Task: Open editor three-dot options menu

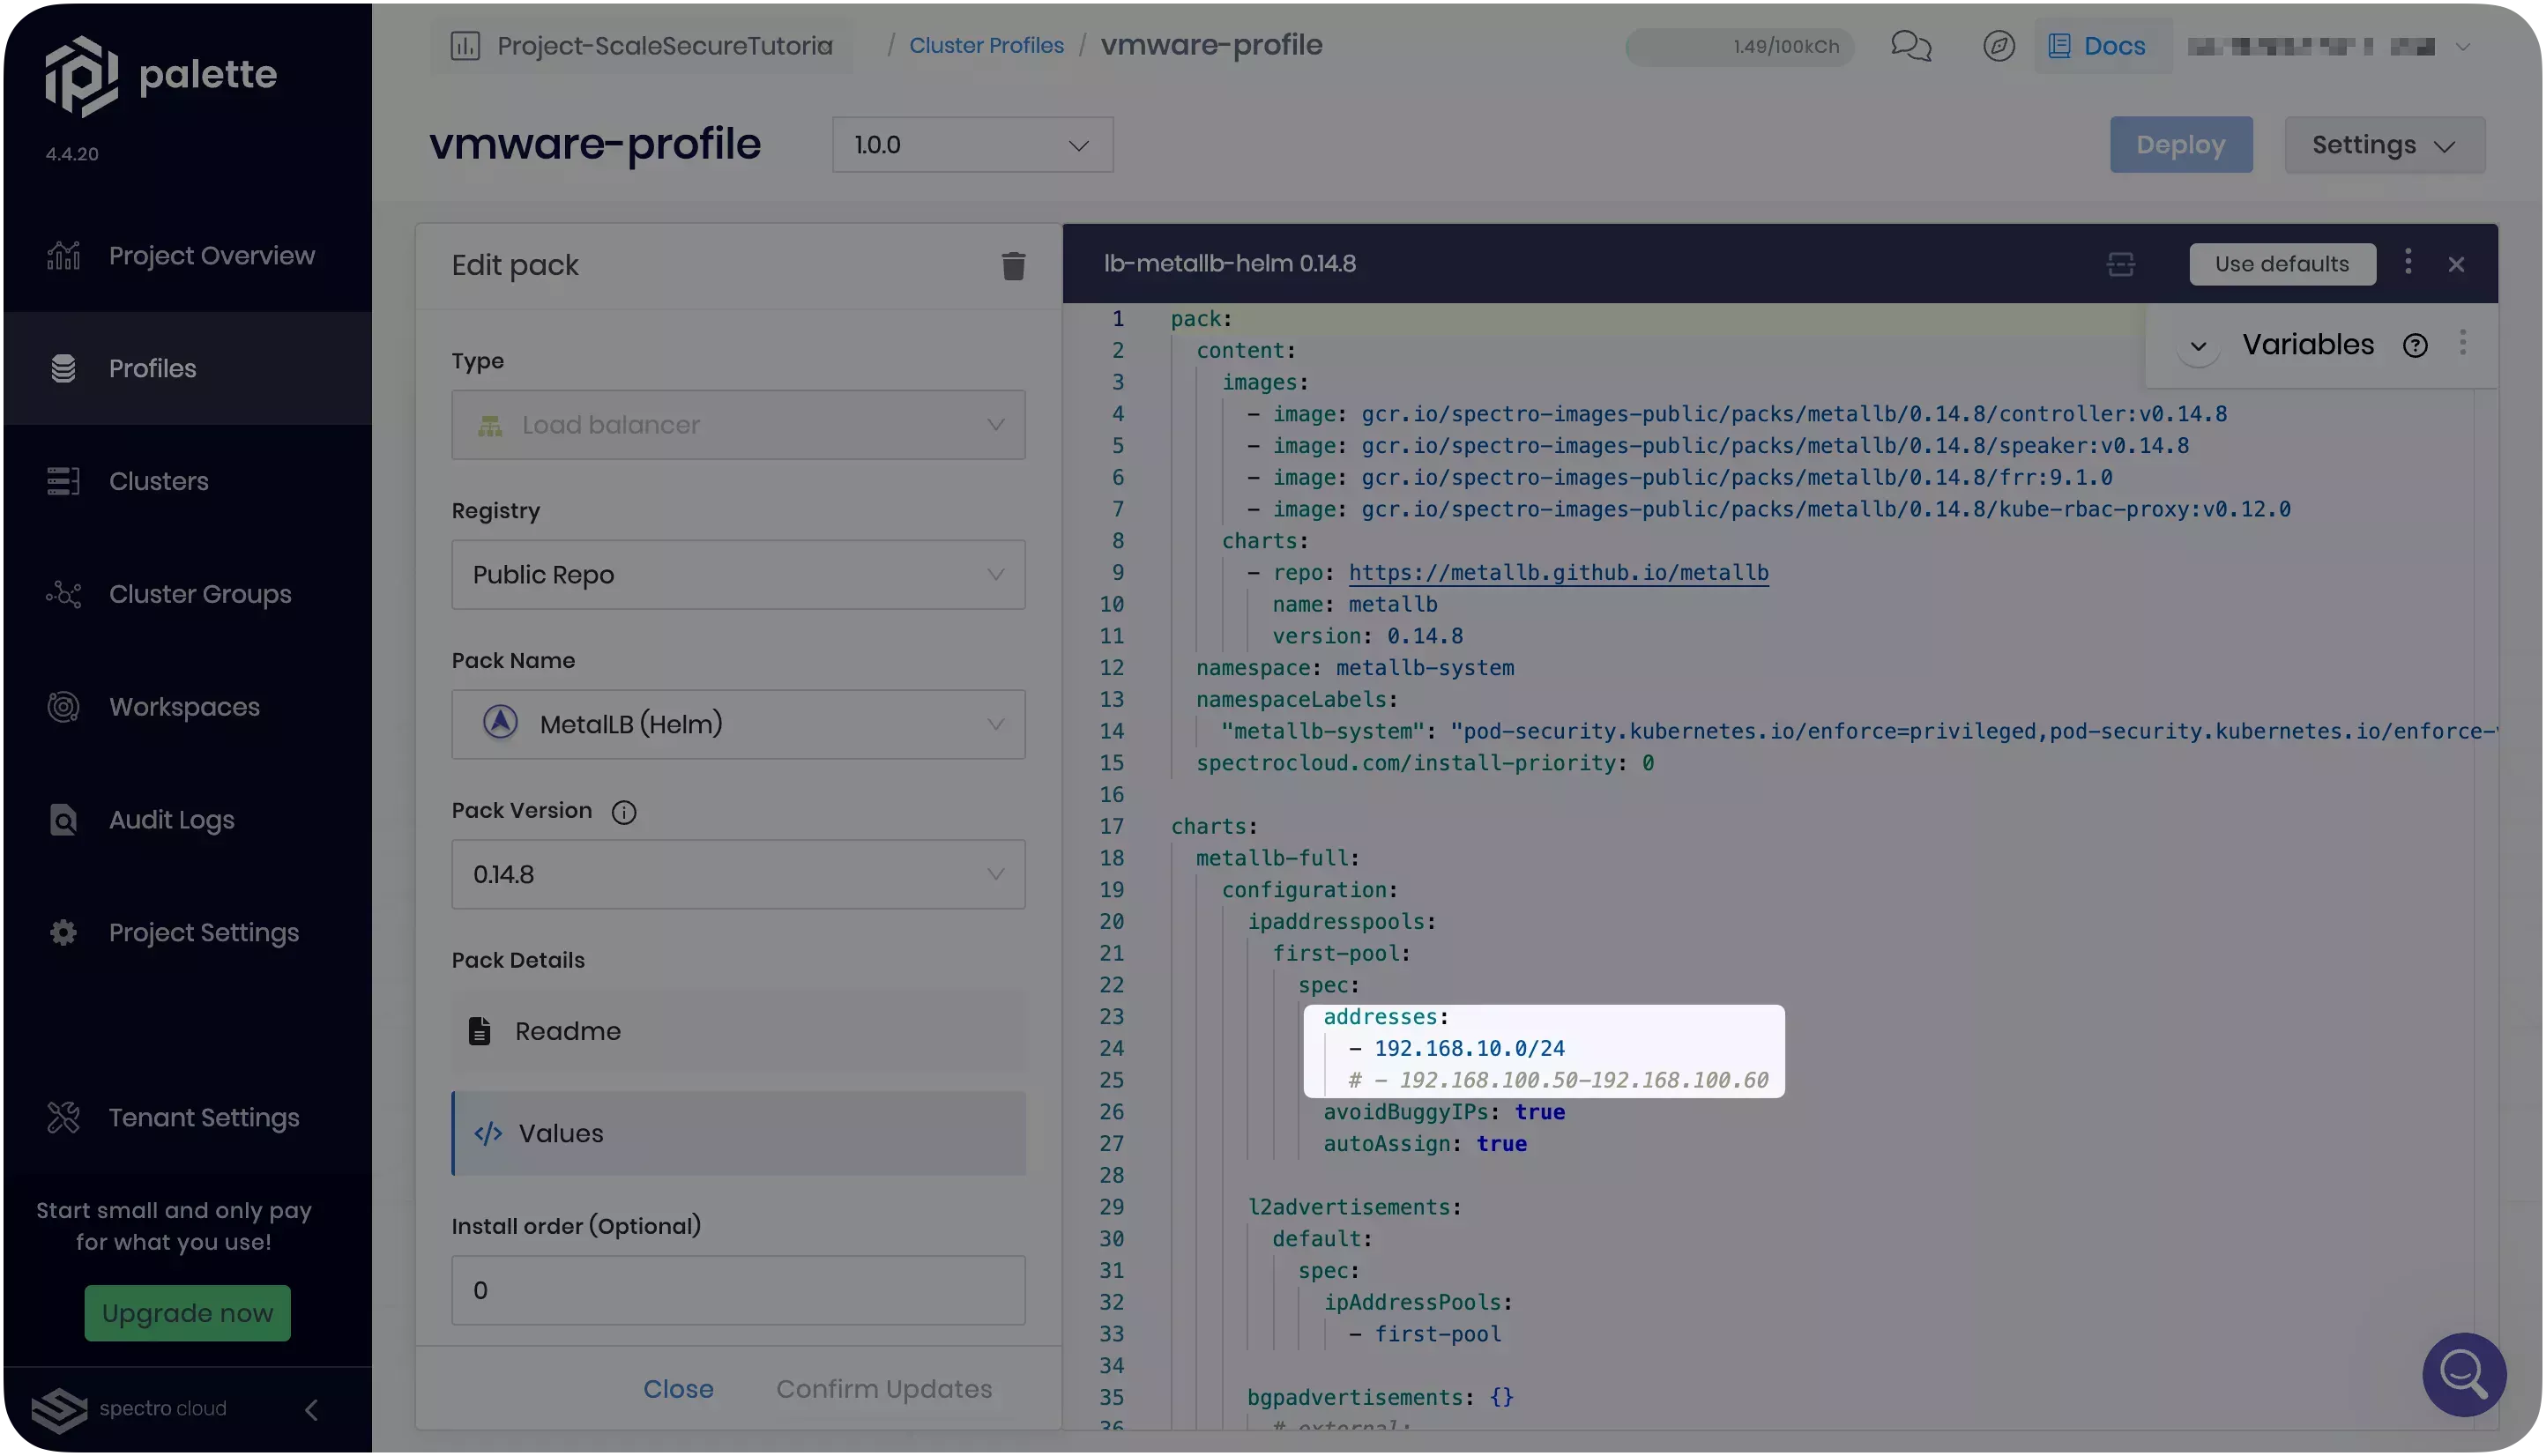Action: point(2408,262)
